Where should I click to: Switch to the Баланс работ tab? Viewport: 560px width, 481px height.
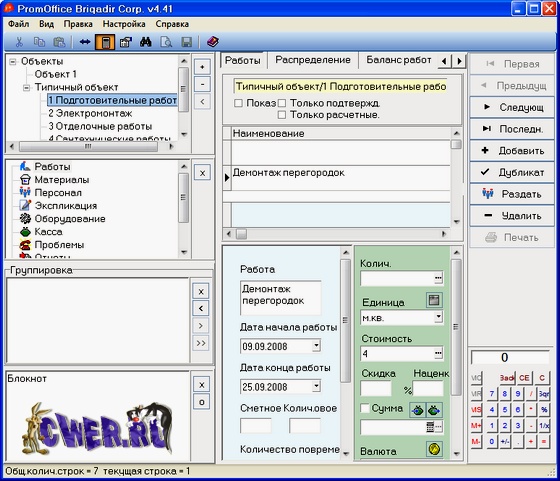coord(399,60)
